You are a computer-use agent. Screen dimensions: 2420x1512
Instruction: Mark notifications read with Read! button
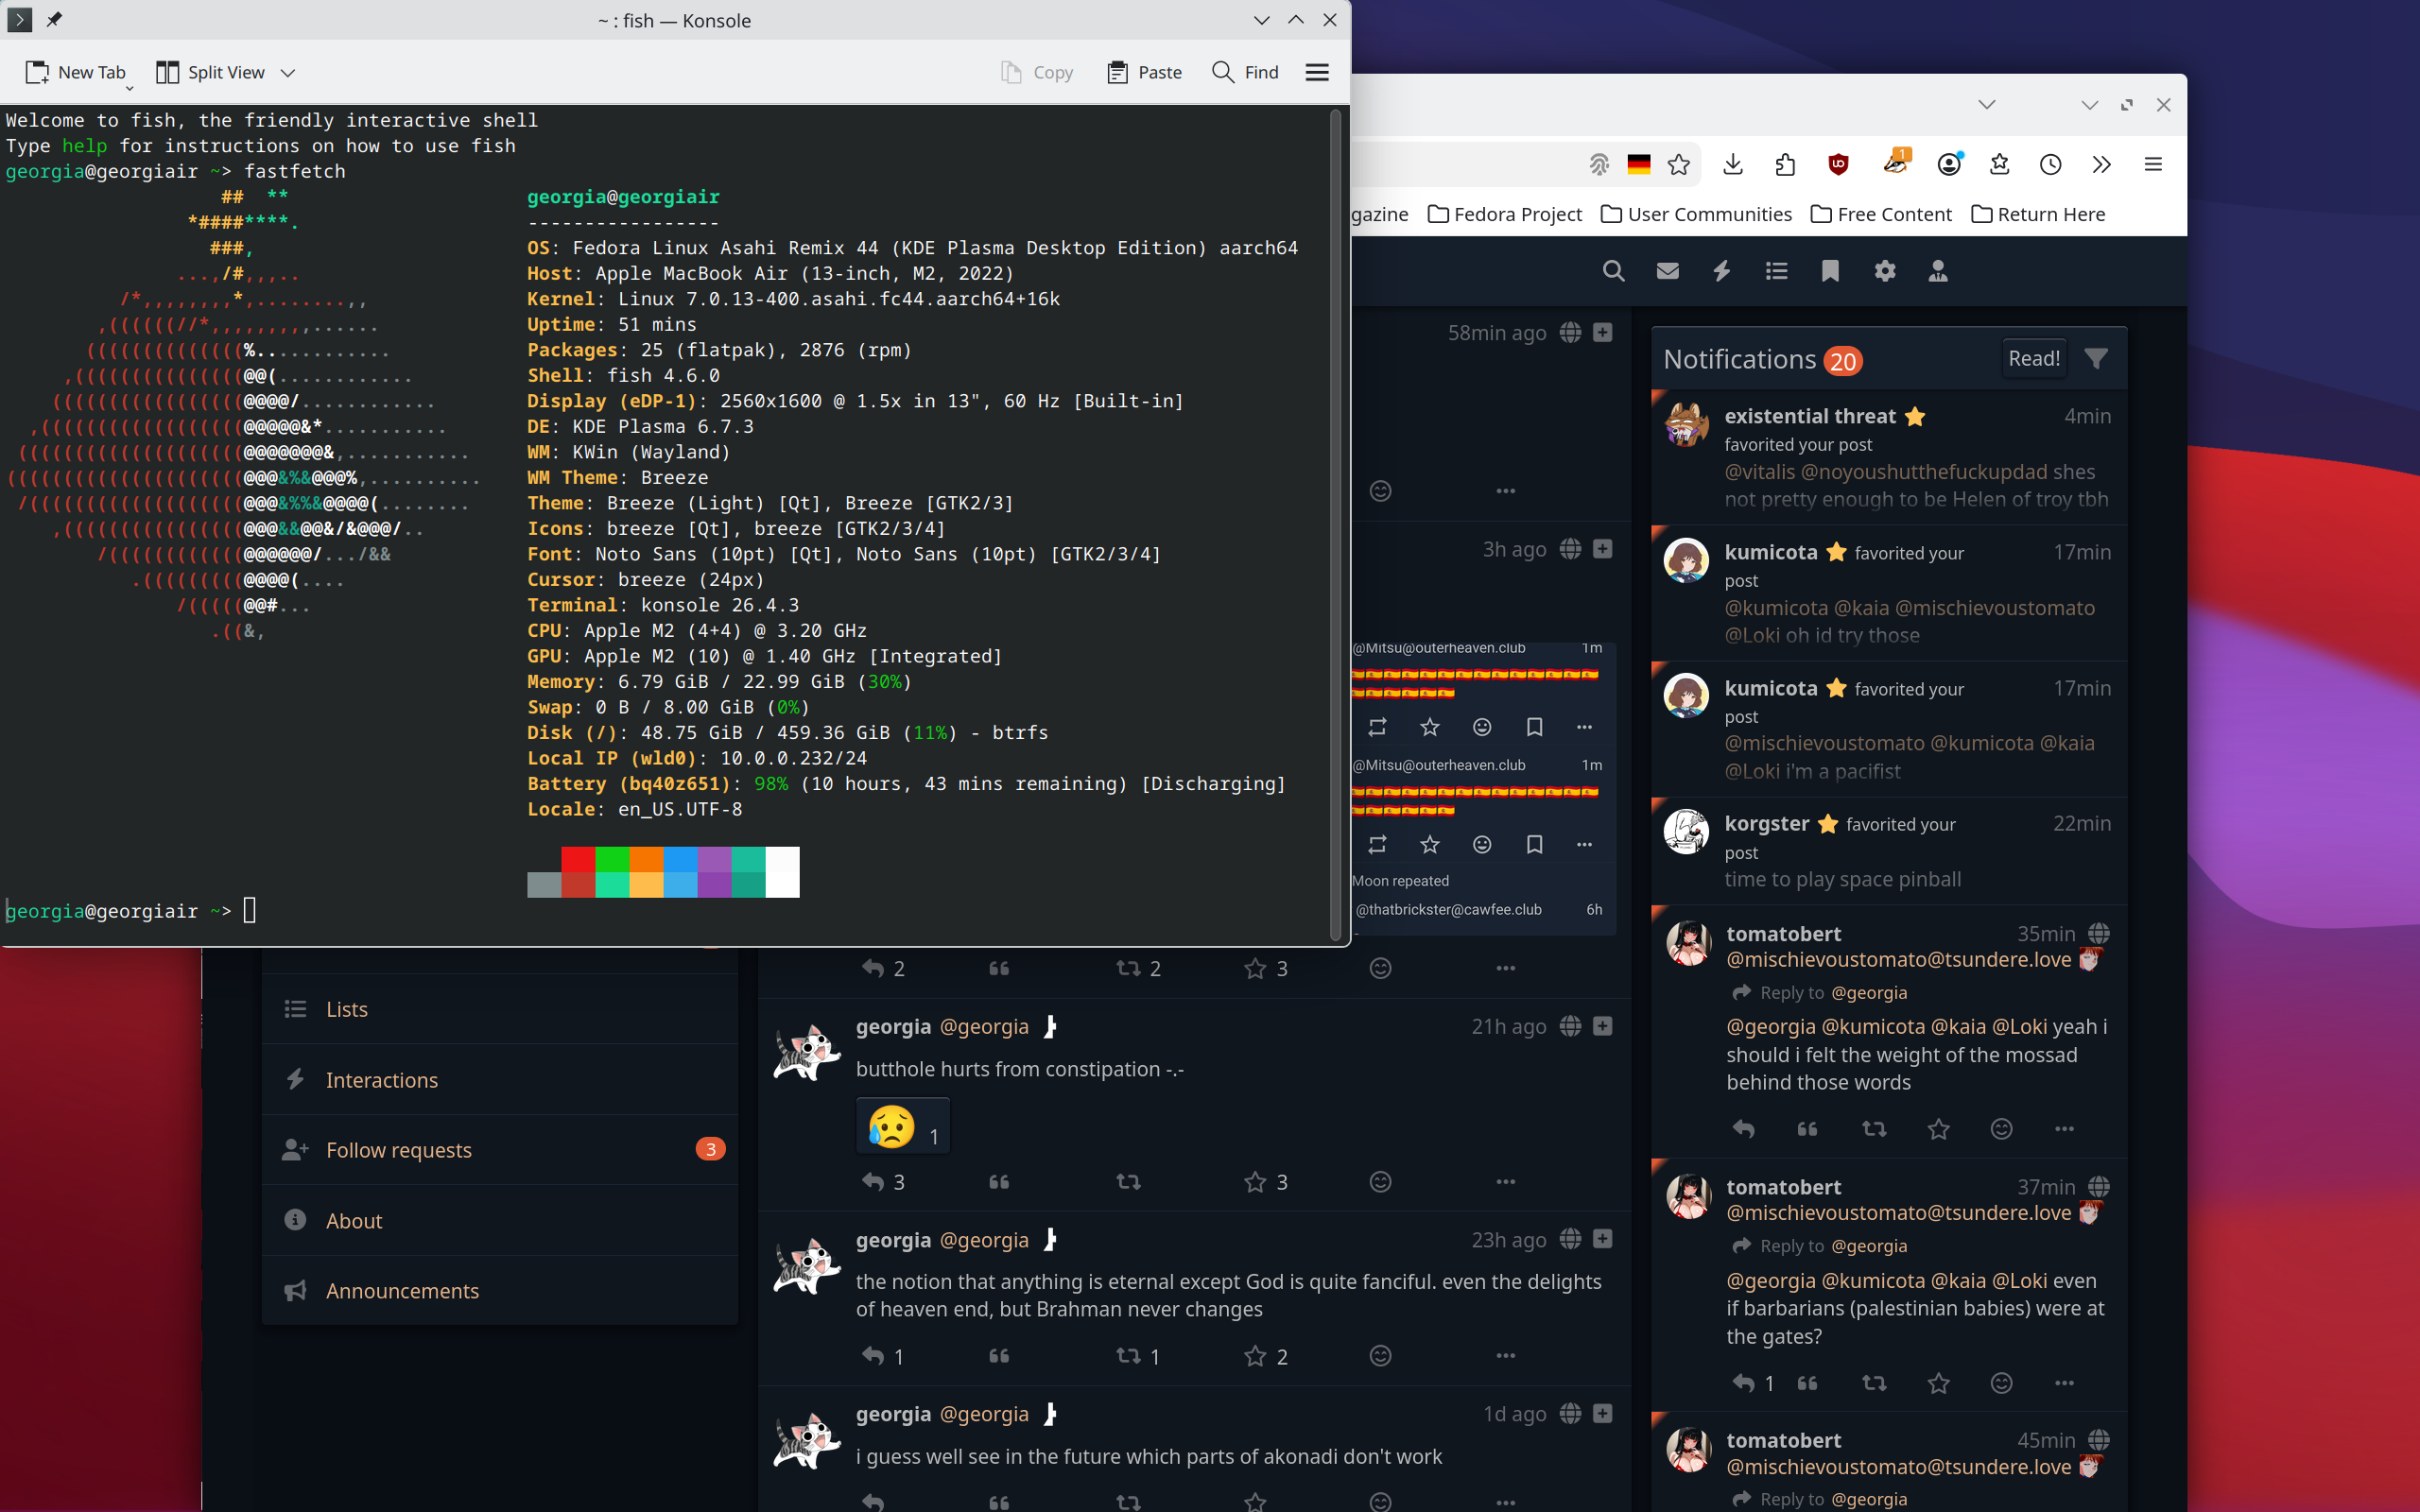tap(2033, 358)
